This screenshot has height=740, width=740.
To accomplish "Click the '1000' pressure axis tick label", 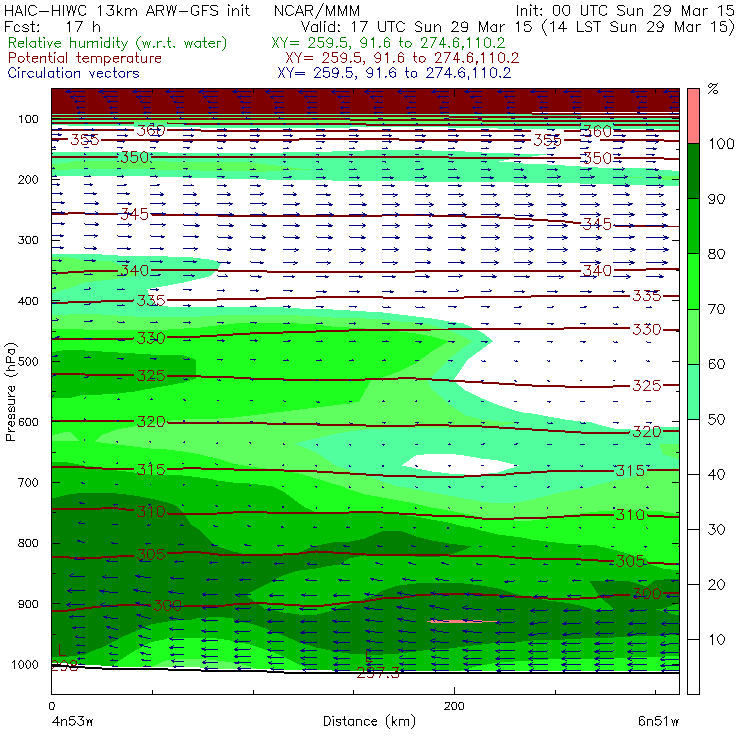I will click(x=25, y=664).
